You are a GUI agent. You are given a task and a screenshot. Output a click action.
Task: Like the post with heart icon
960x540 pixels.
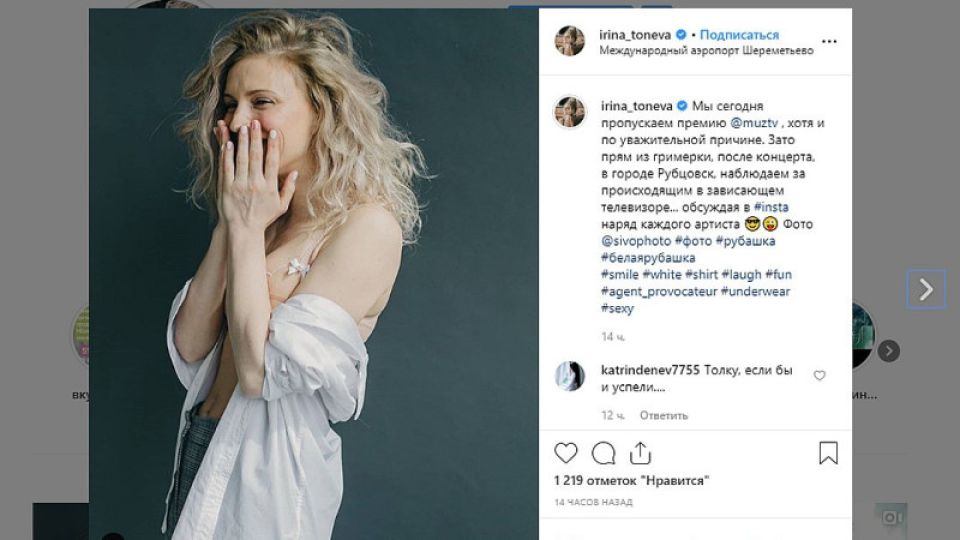pyautogui.click(x=566, y=453)
